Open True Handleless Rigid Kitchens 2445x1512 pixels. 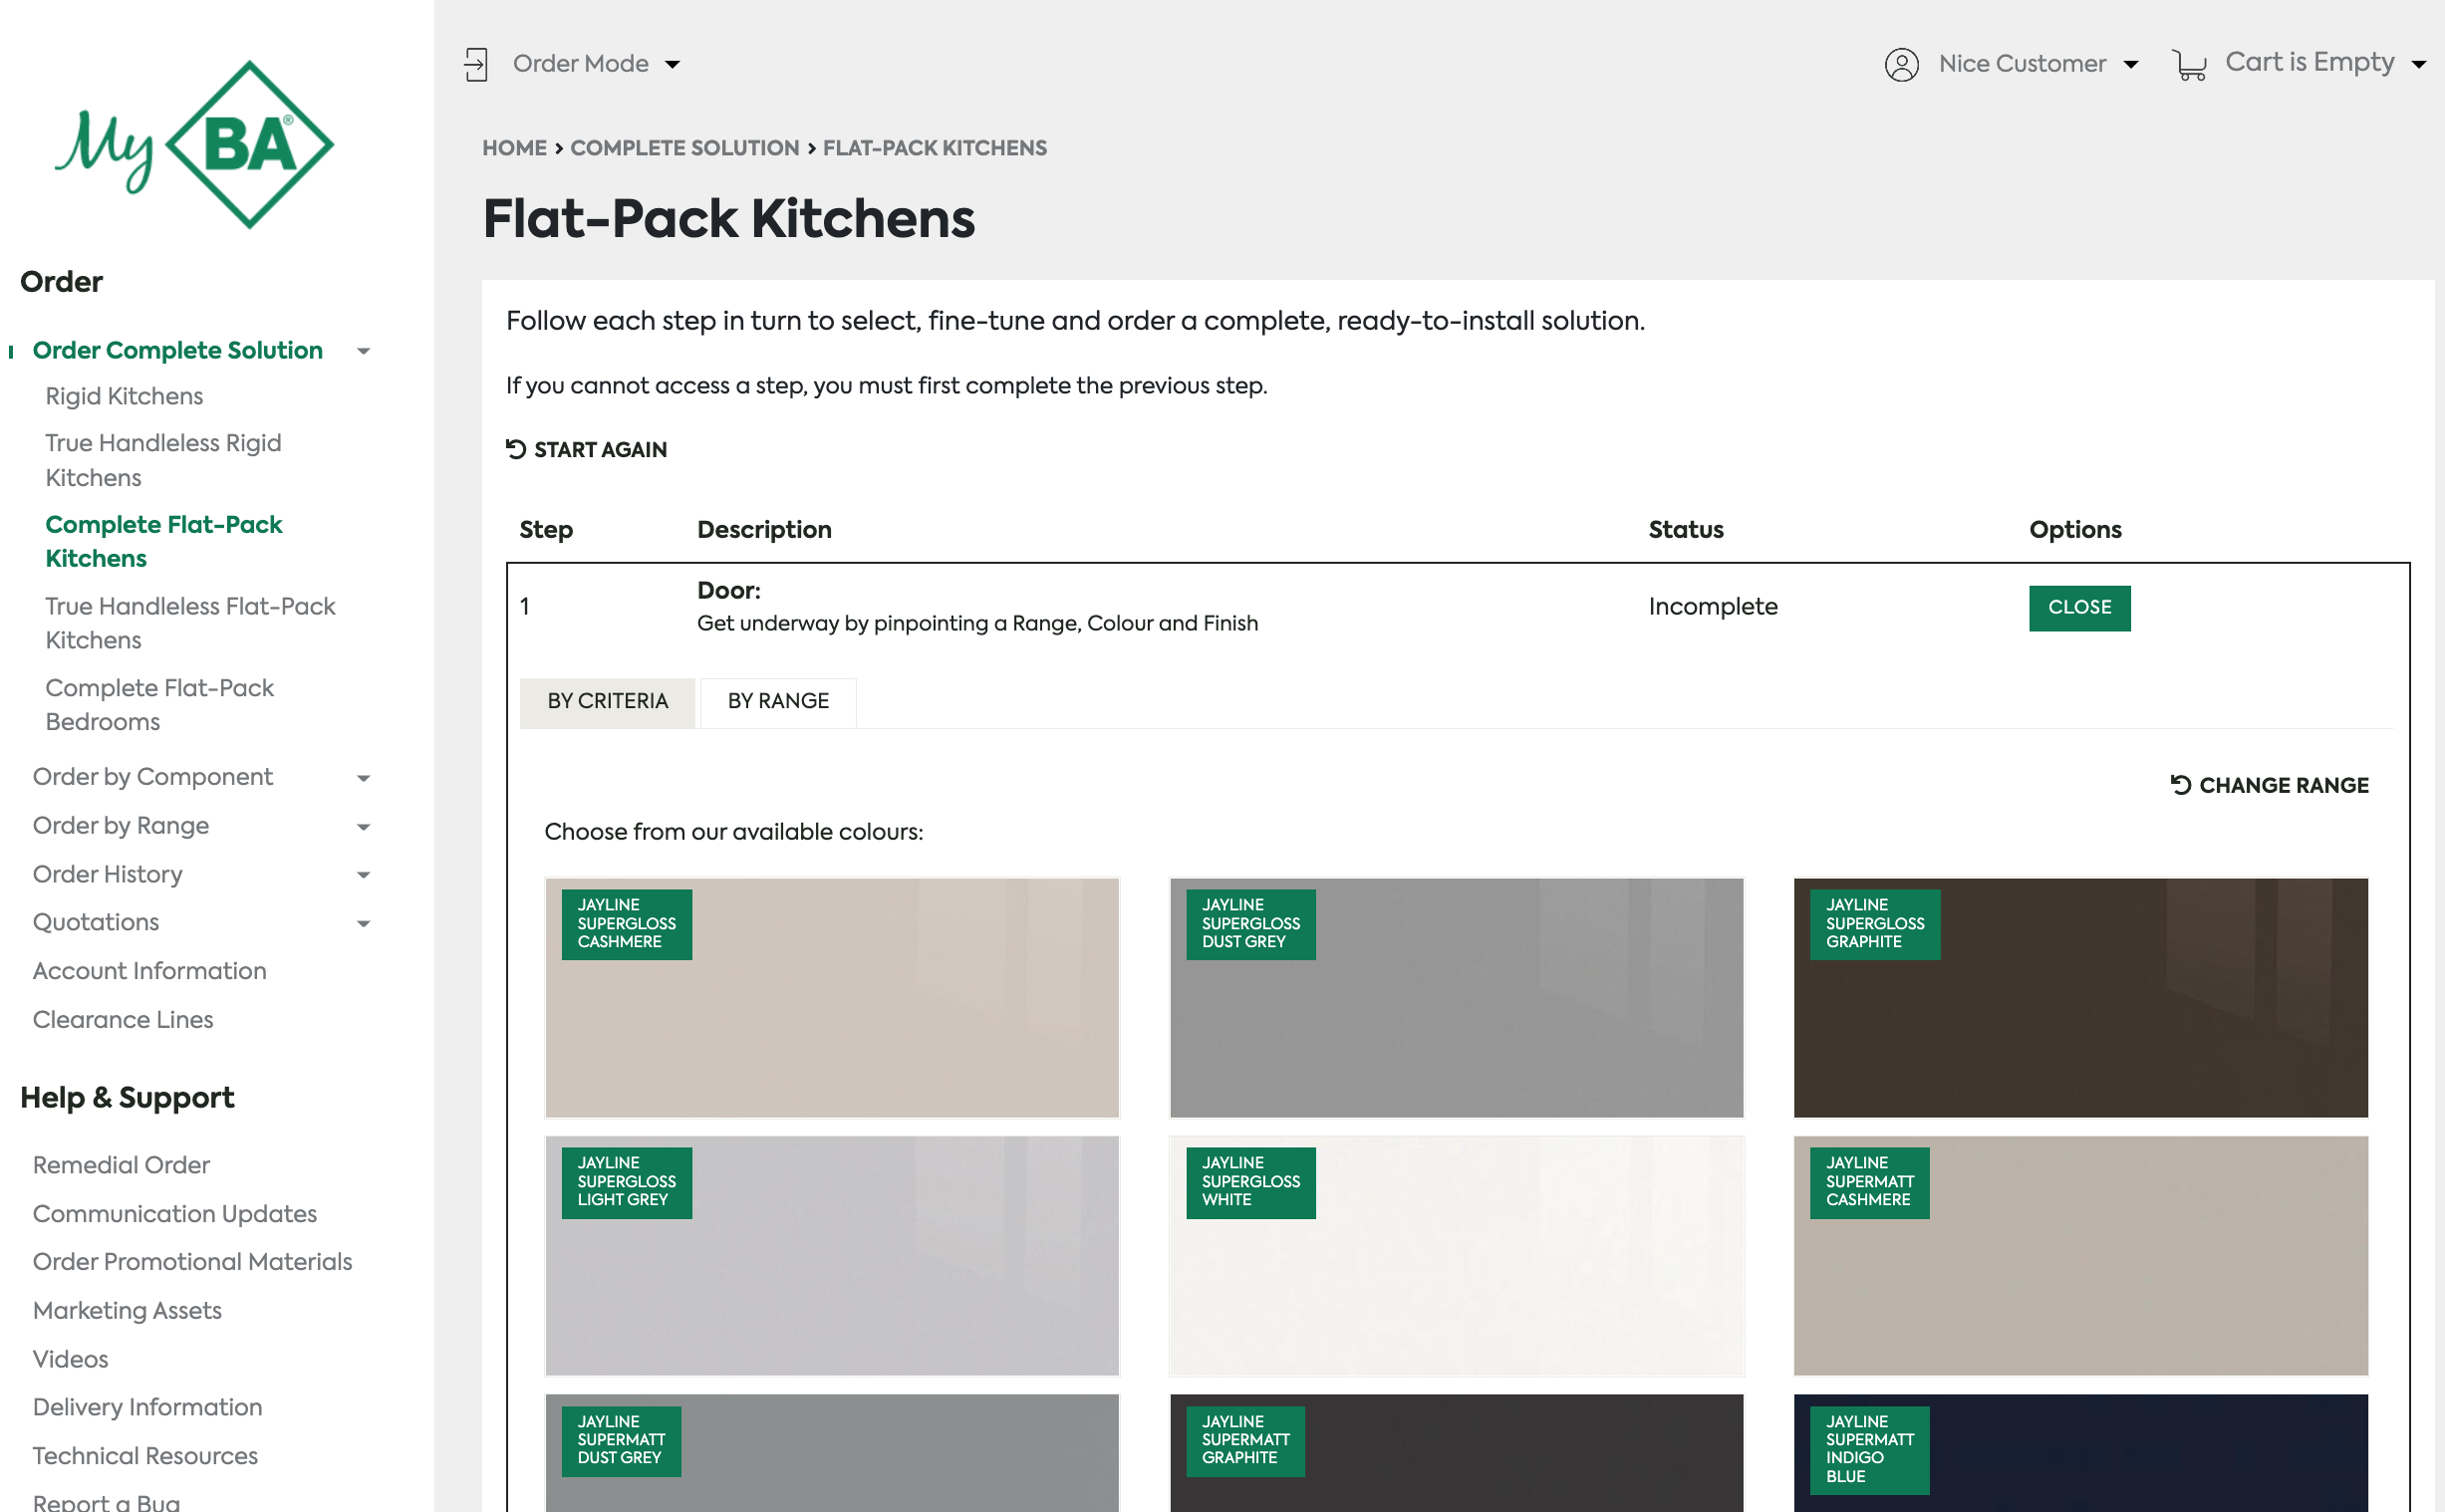(164, 460)
